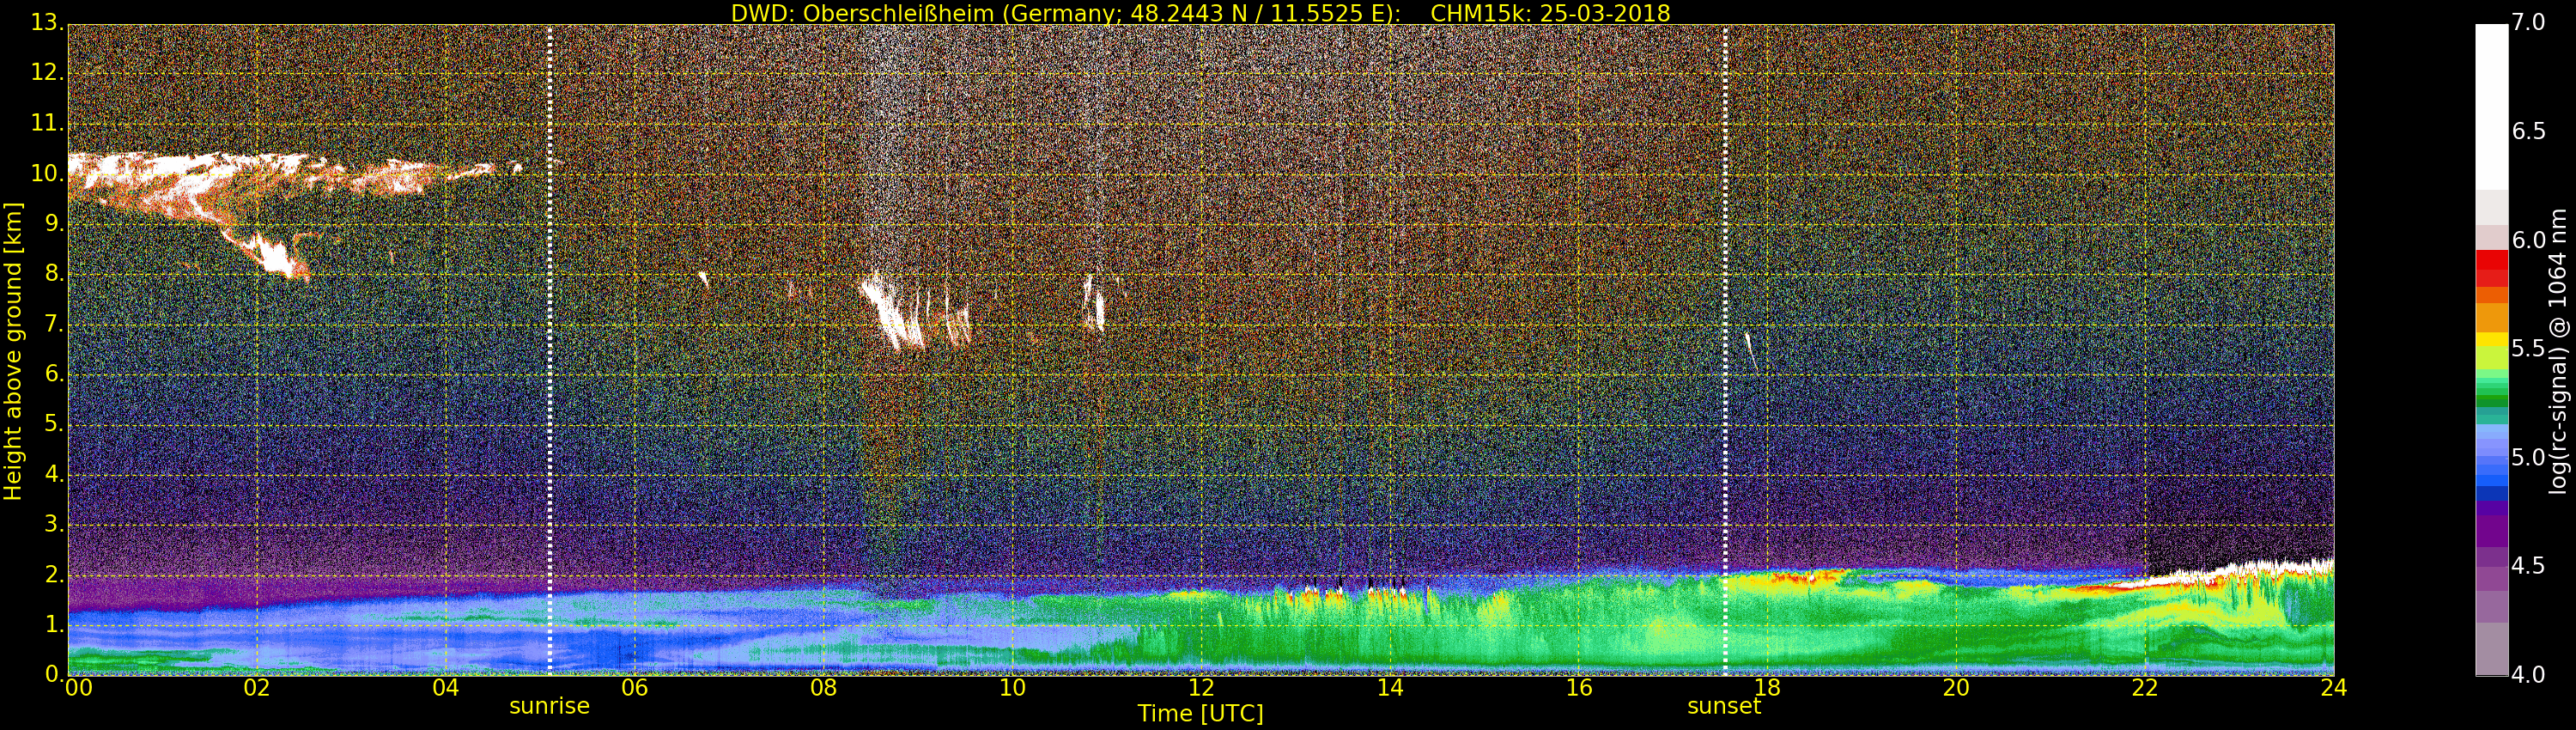This screenshot has height=730, width=2576.
Task: Click the height tick label '1.'
Action: (x=53, y=624)
